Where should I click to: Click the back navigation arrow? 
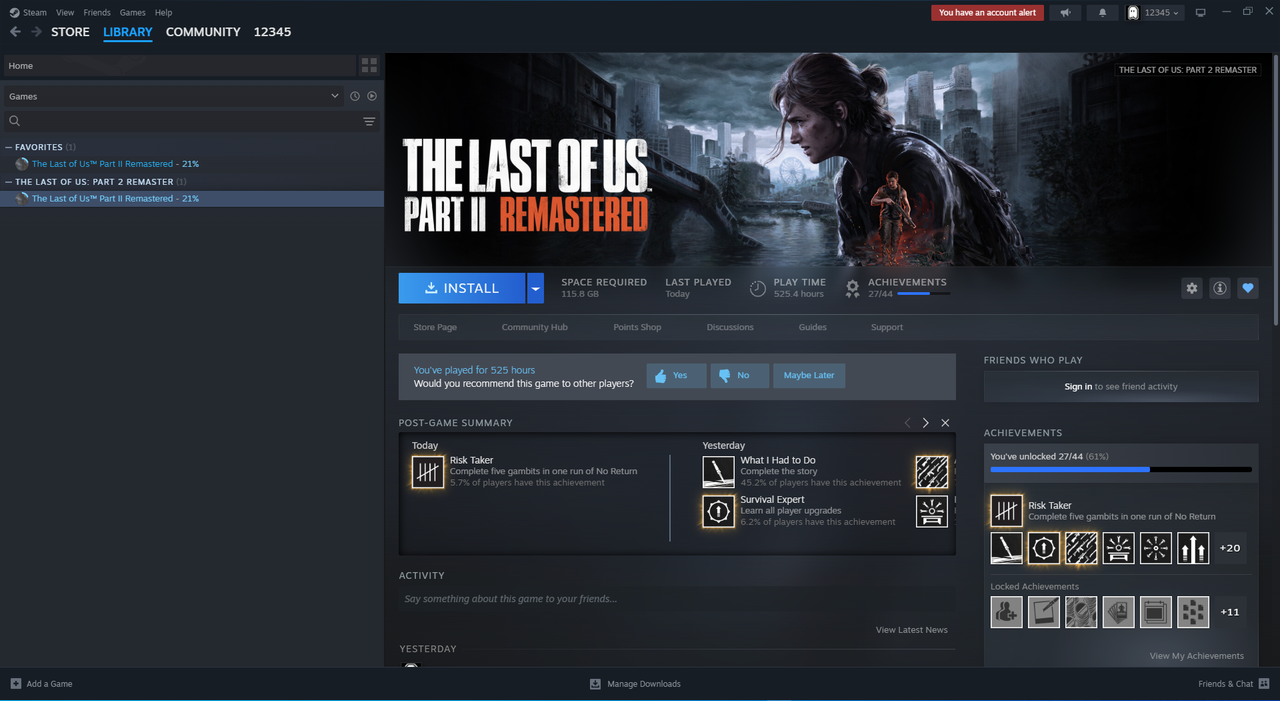[x=15, y=32]
